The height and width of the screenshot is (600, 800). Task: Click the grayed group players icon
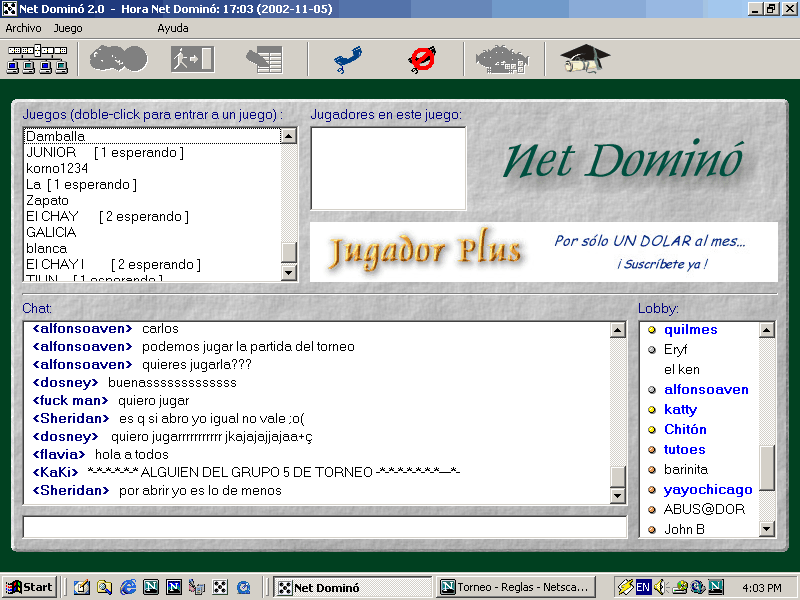[x=502, y=60]
